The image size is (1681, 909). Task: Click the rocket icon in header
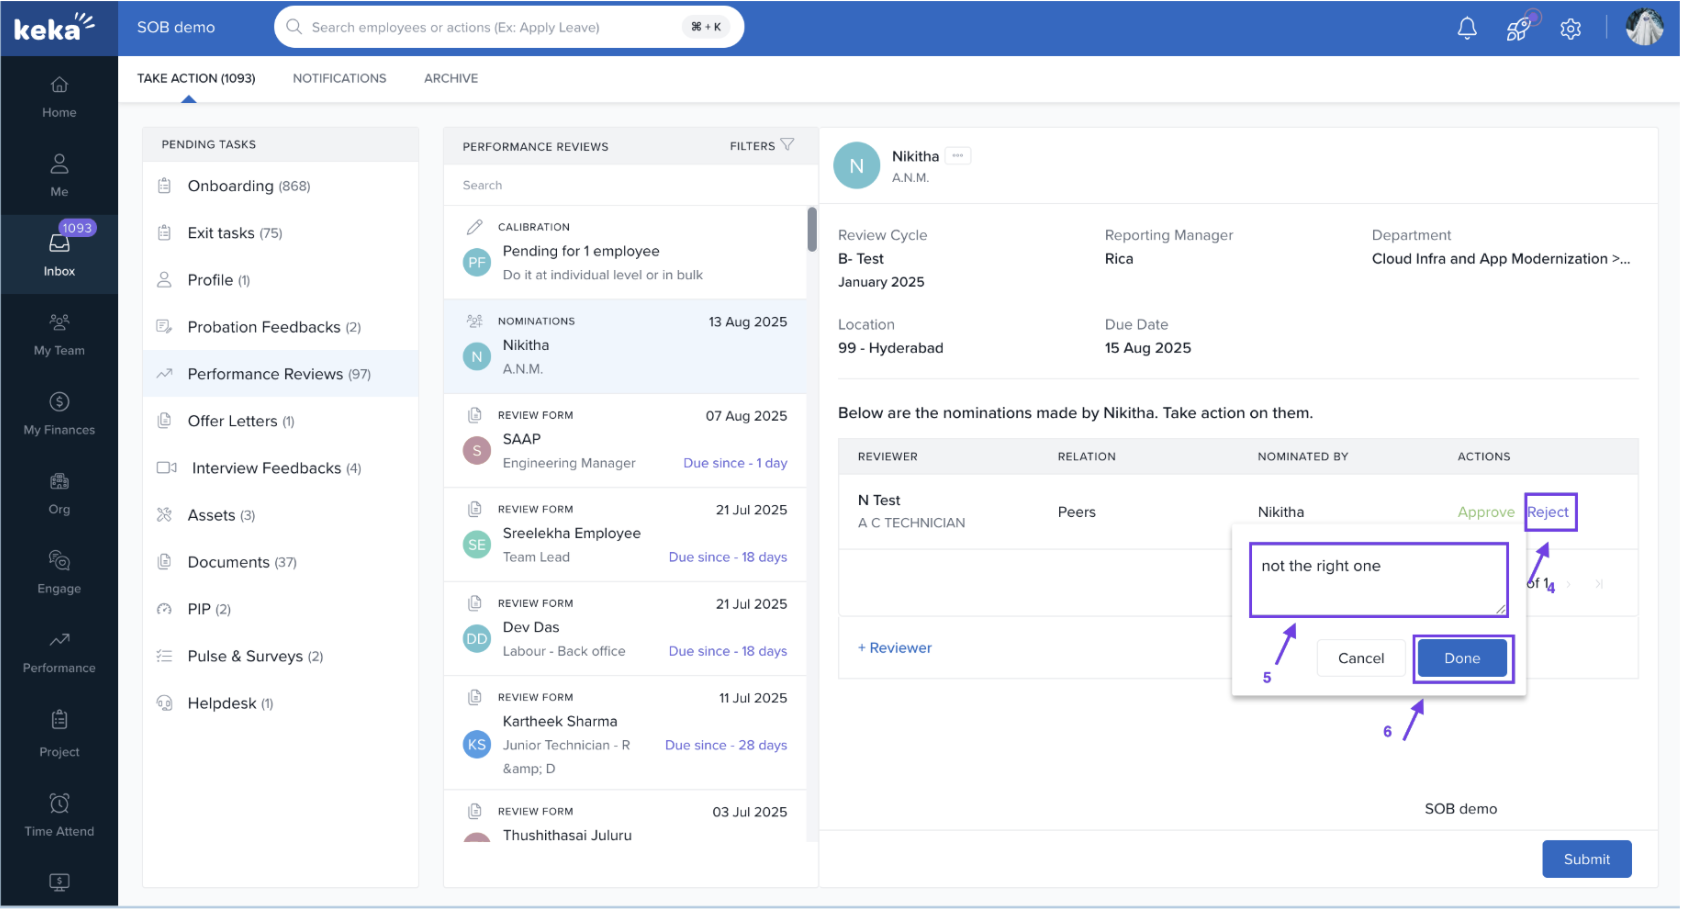click(x=1518, y=28)
